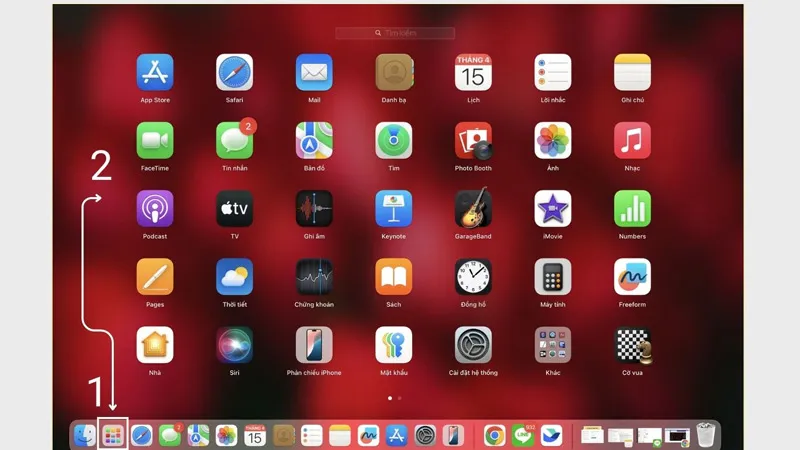Viewport: 800px width, 450px height.
Task: Launch Siri
Action: (x=234, y=345)
